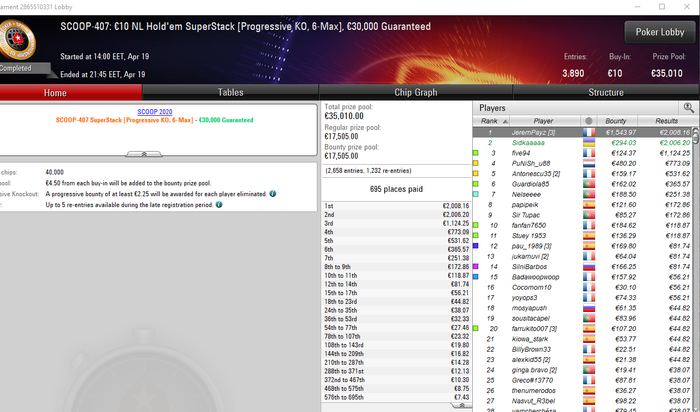Image resolution: width=700 pixels, height=412 pixels.
Task: Click France flag next to JeremPayz
Action: pyautogui.click(x=589, y=133)
